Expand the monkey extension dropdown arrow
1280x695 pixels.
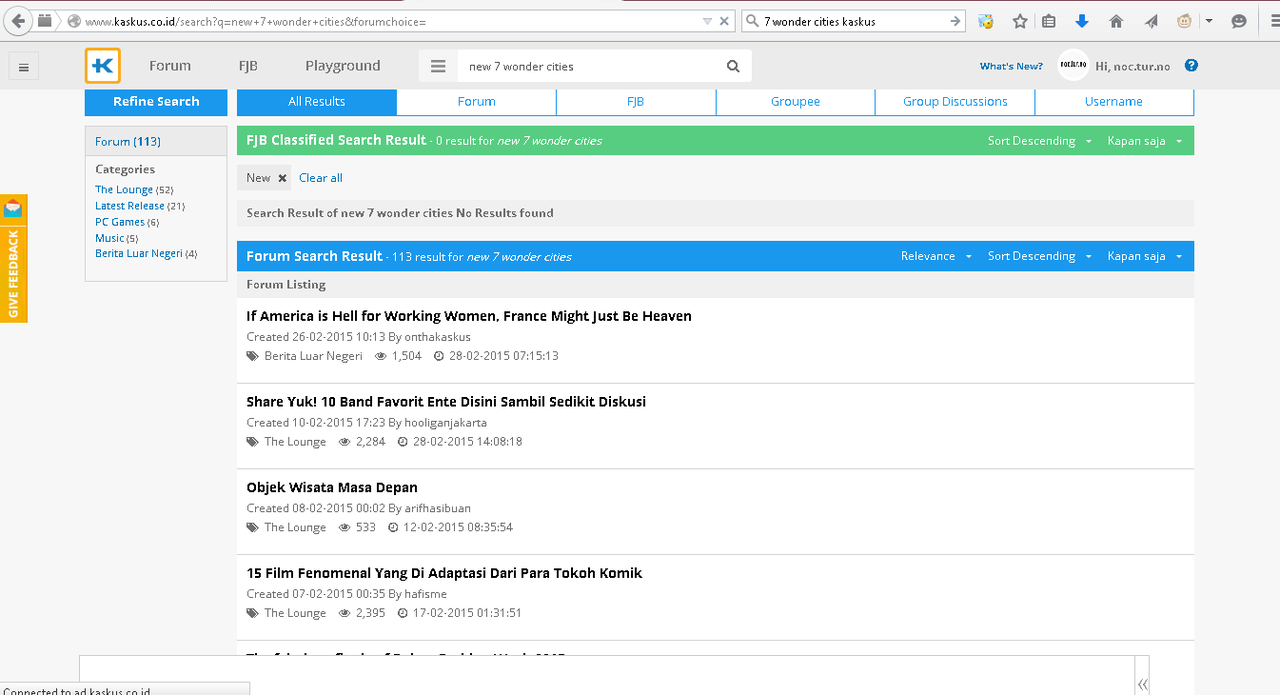(1208, 21)
